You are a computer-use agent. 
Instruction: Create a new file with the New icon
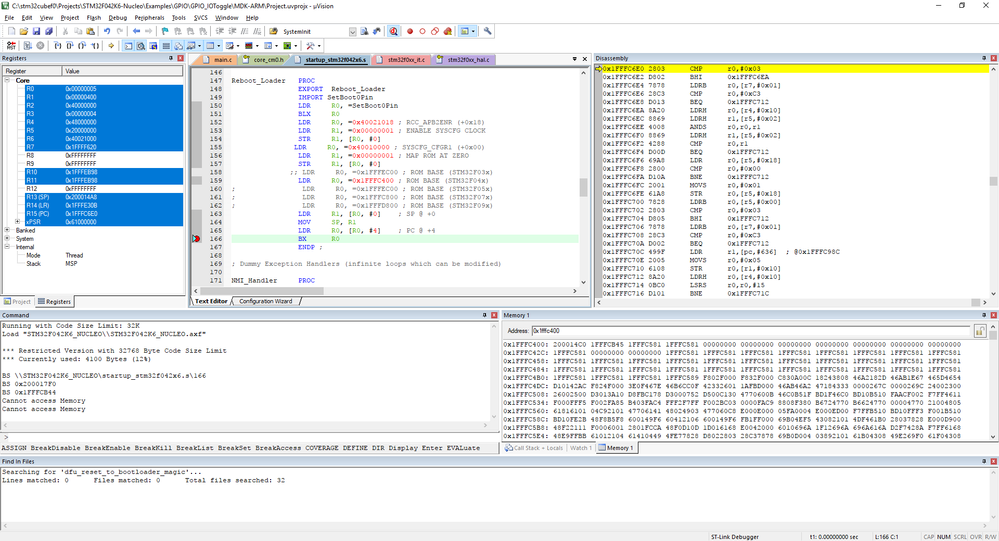[11, 31]
